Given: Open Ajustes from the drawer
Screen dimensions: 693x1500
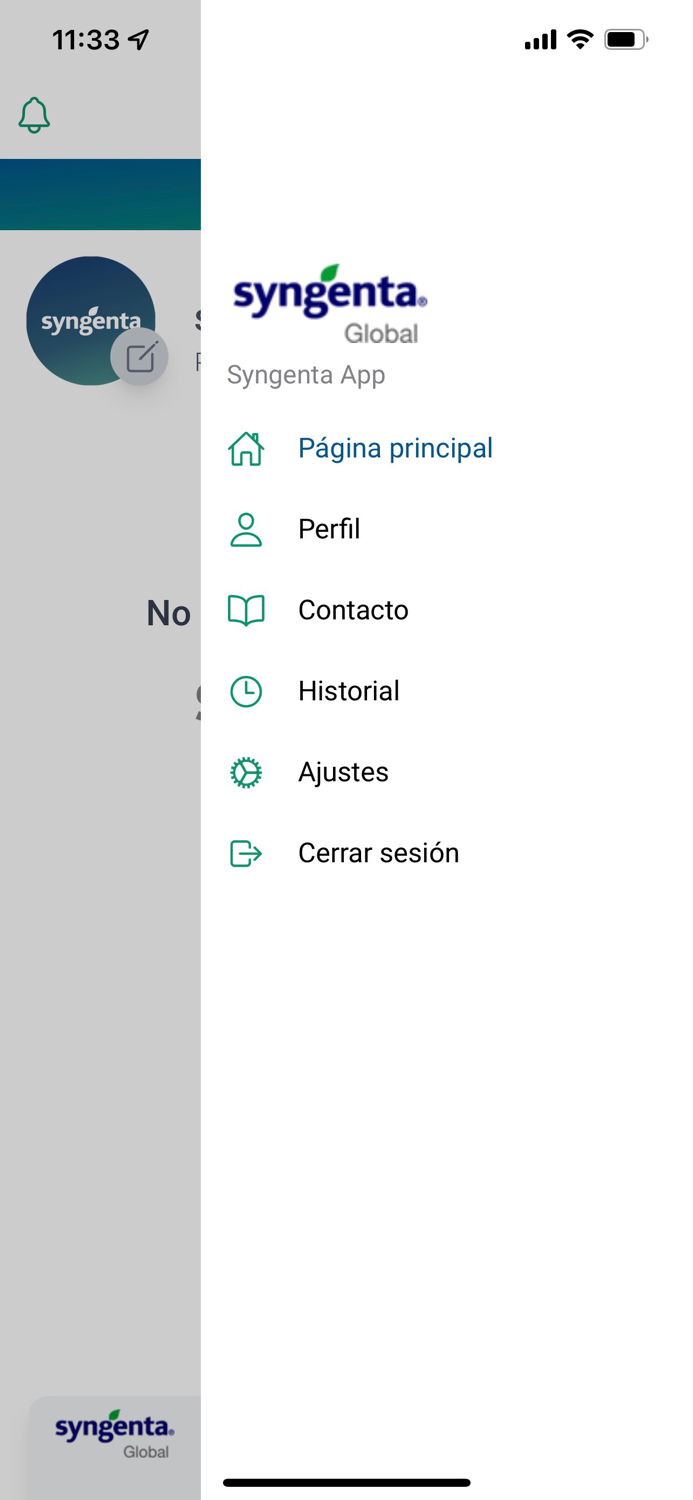Looking at the screenshot, I should [343, 772].
